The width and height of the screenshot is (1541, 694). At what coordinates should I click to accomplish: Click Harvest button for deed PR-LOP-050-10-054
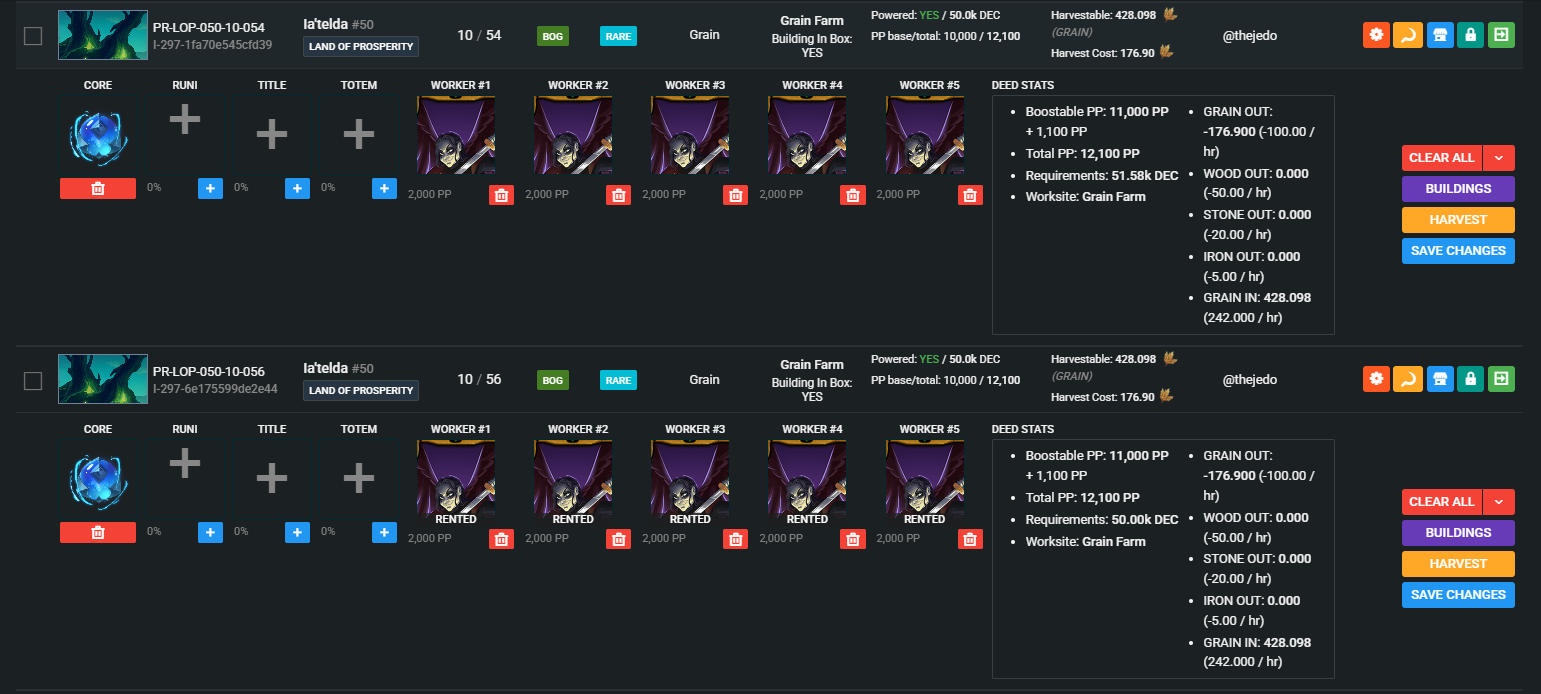(x=1458, y=220)
